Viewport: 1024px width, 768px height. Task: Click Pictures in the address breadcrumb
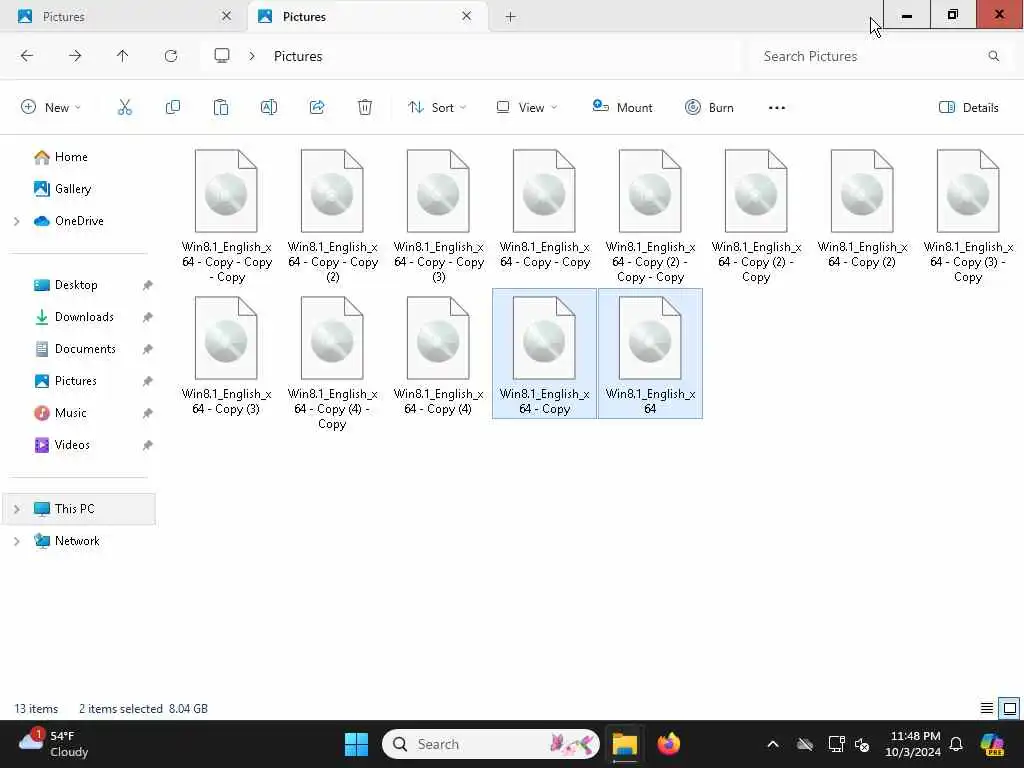pyautogui.click(x=298, y=56)
